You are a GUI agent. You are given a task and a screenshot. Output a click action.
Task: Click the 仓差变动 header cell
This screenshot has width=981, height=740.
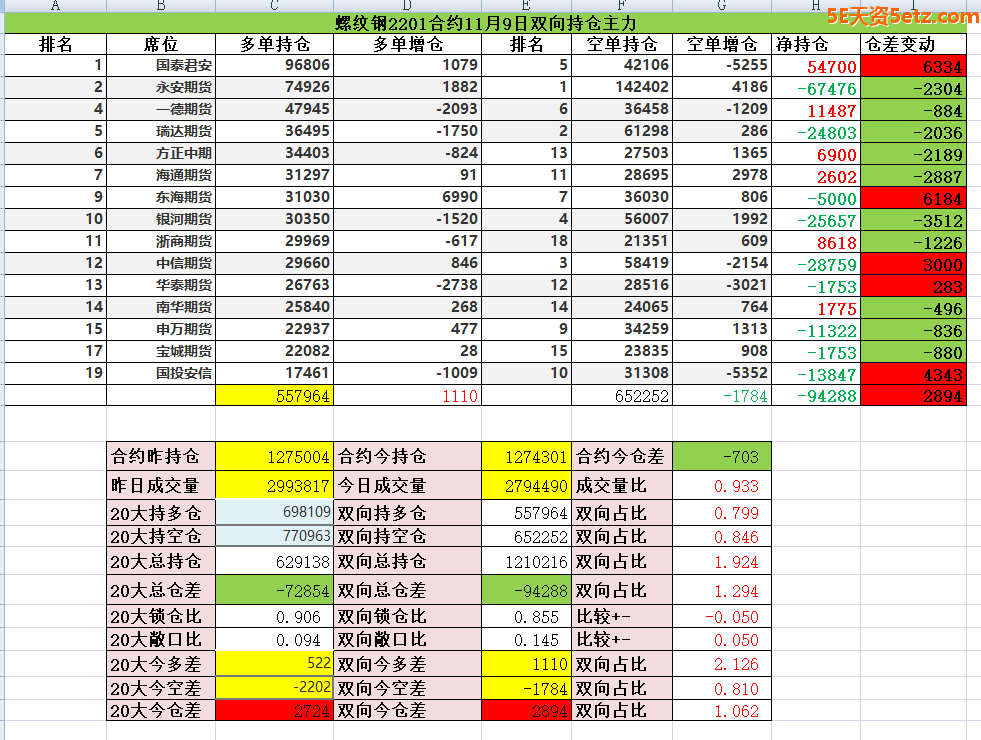pos(913,44)
